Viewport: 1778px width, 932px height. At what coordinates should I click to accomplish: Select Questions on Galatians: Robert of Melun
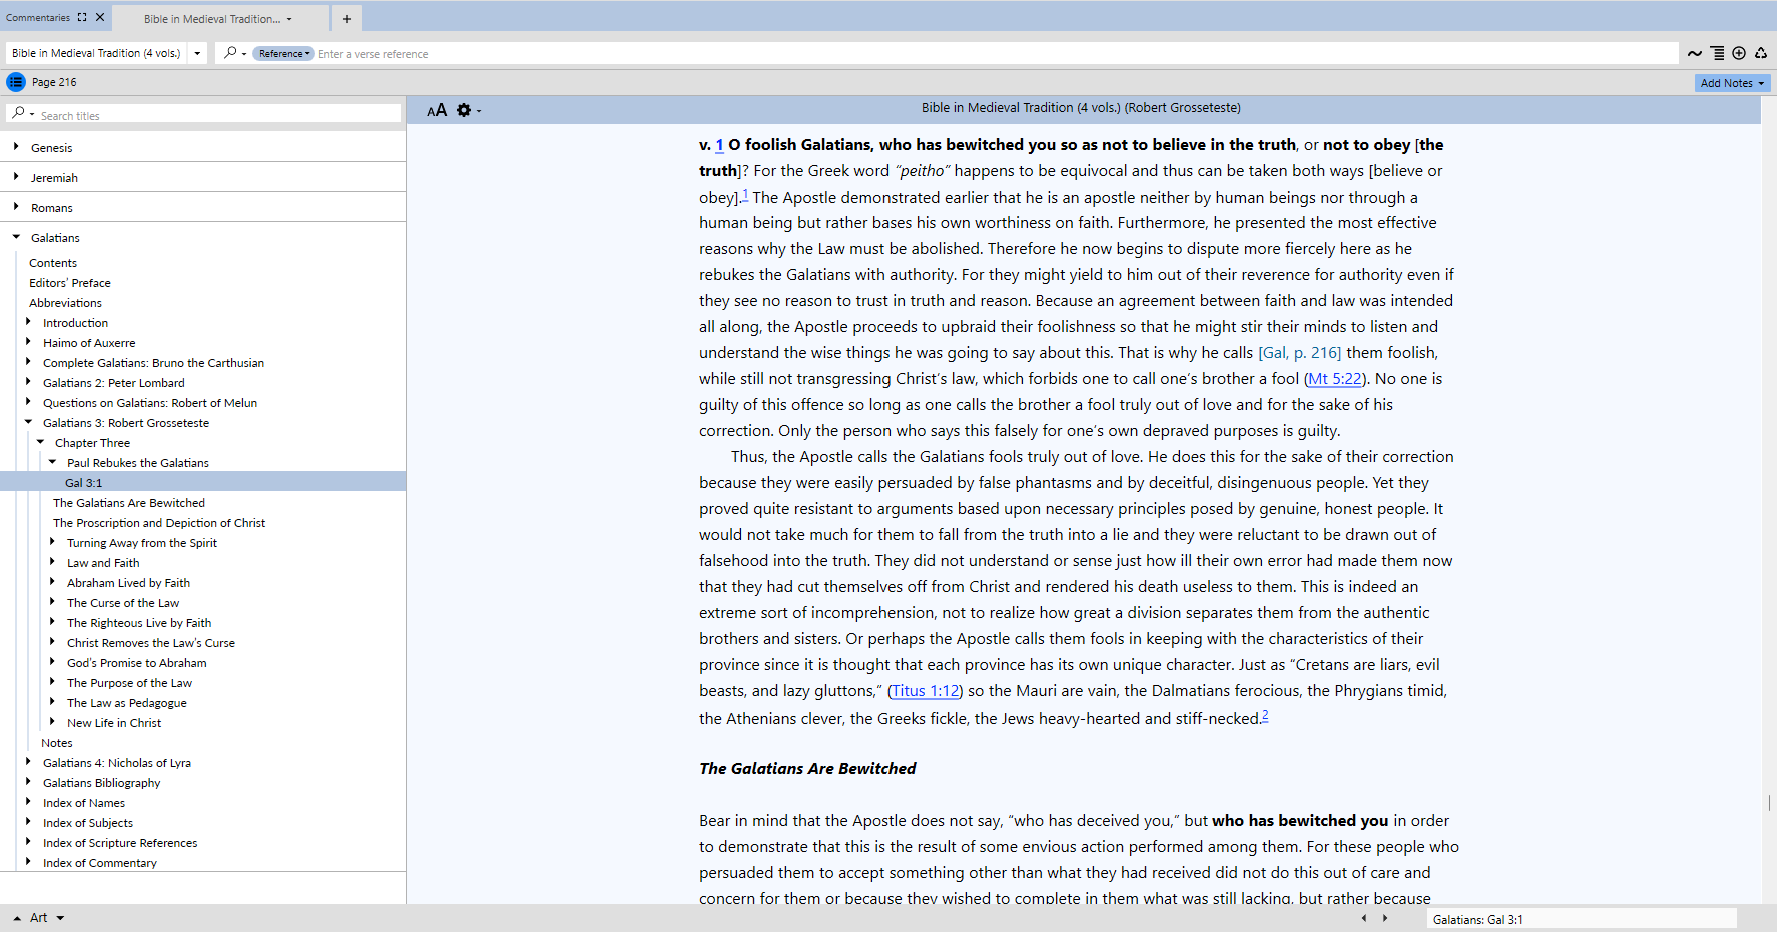point(150,403)
